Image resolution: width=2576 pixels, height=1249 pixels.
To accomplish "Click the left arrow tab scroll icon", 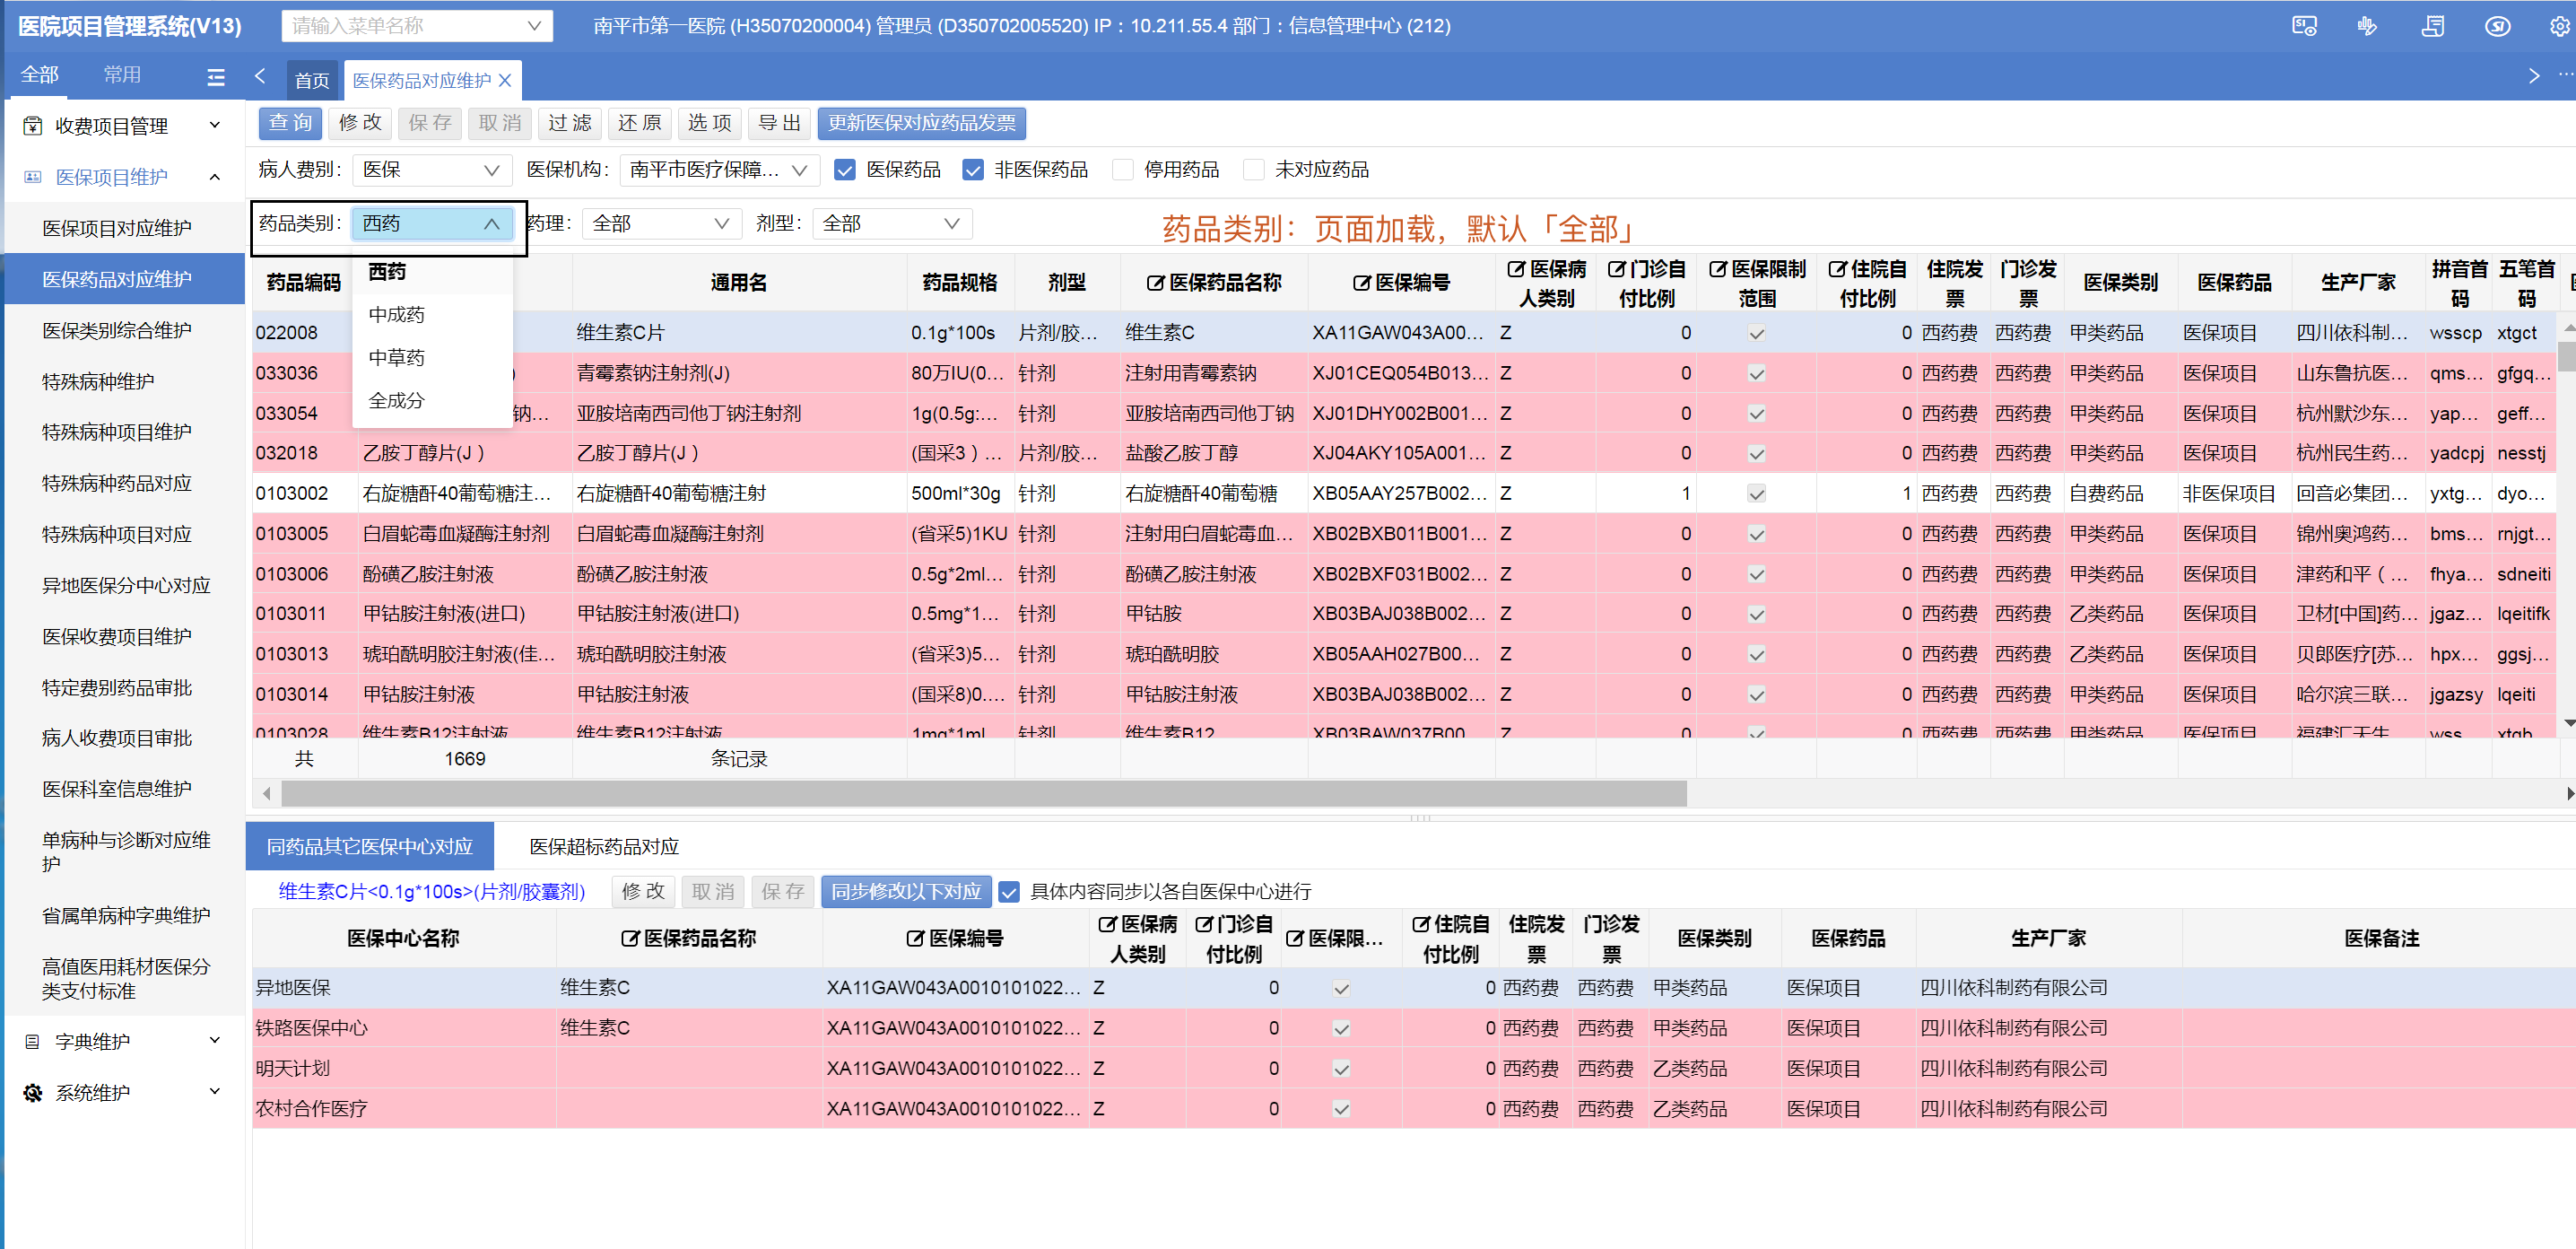I will point(261,76).
